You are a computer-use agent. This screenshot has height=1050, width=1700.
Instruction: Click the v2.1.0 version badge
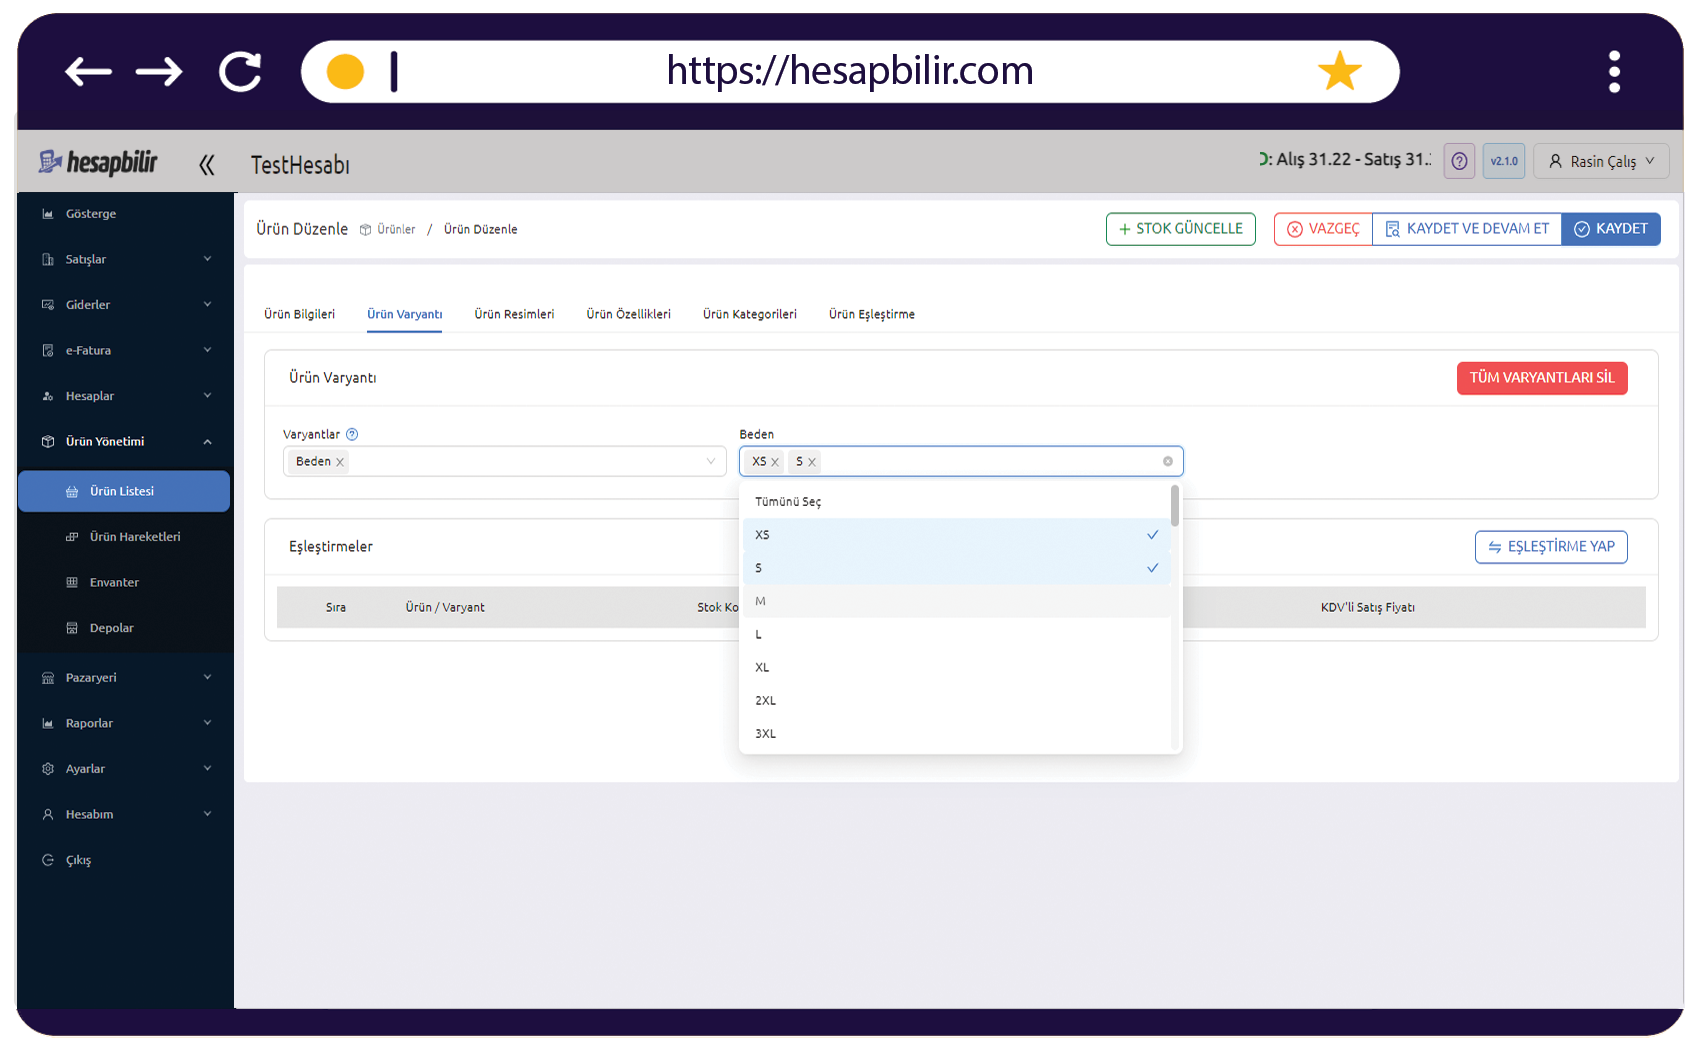(x=1504, y=161)
